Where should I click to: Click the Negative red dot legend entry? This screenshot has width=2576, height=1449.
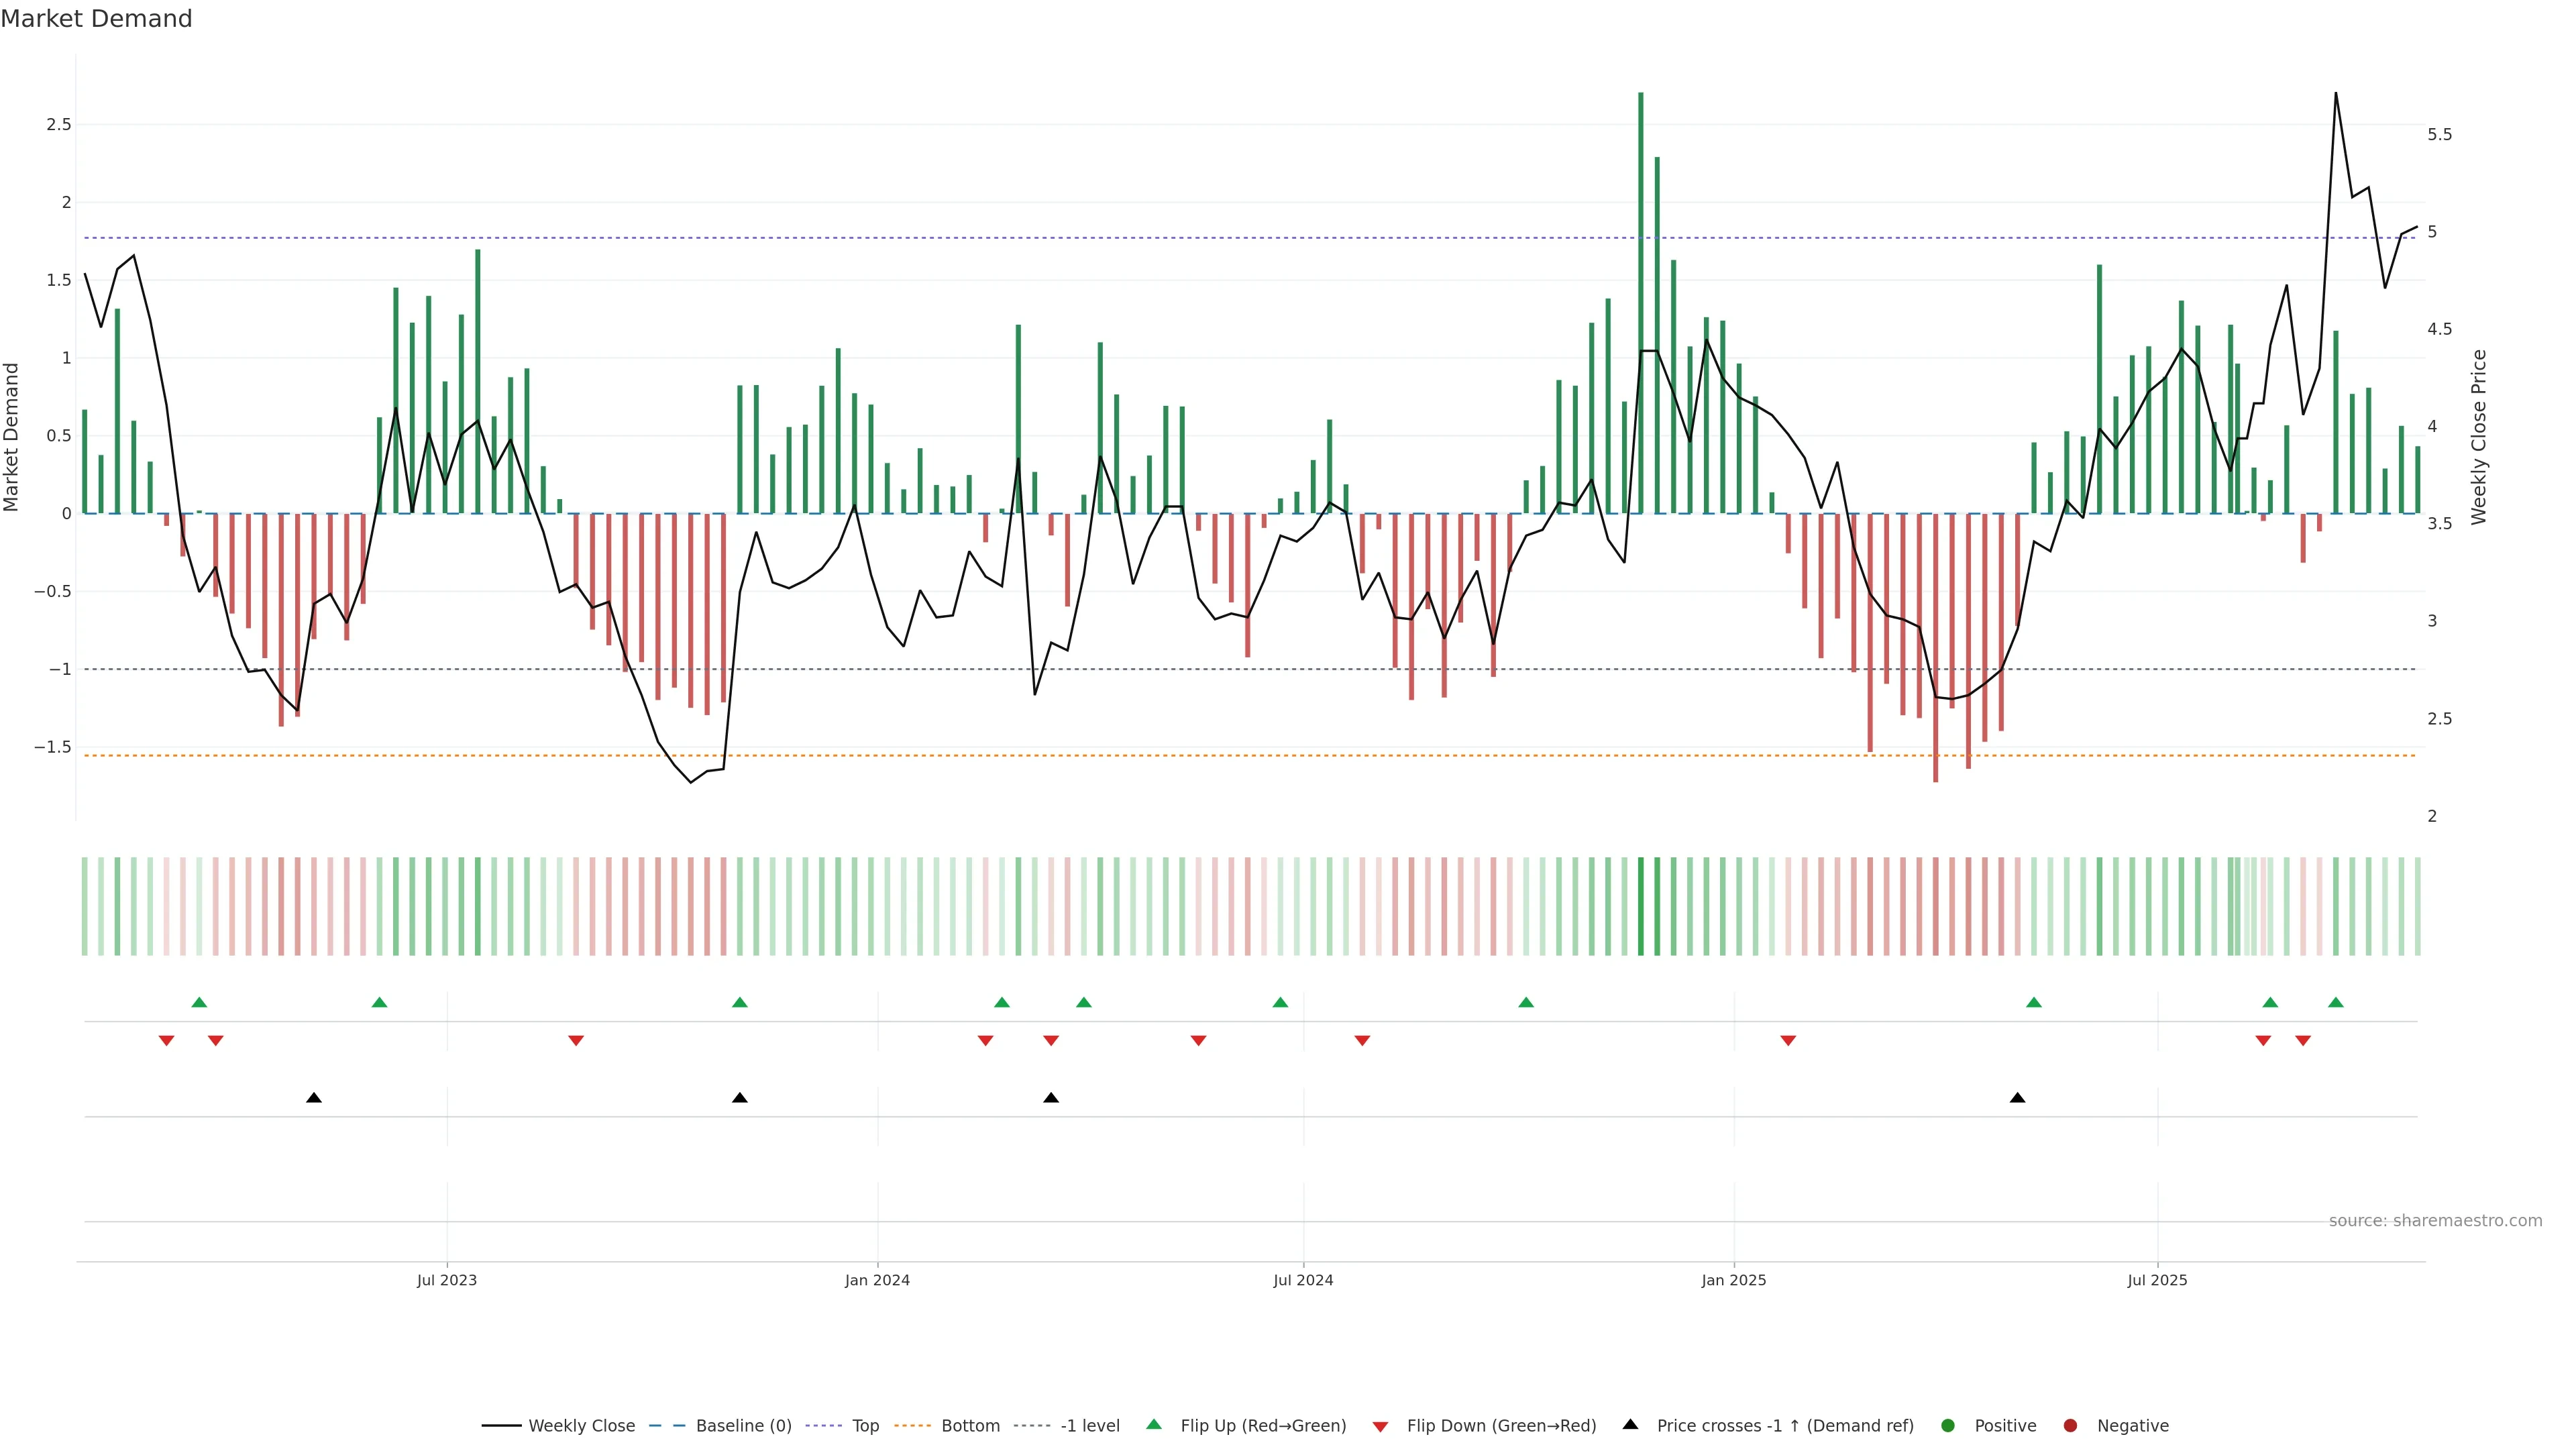(2071, 1426)
